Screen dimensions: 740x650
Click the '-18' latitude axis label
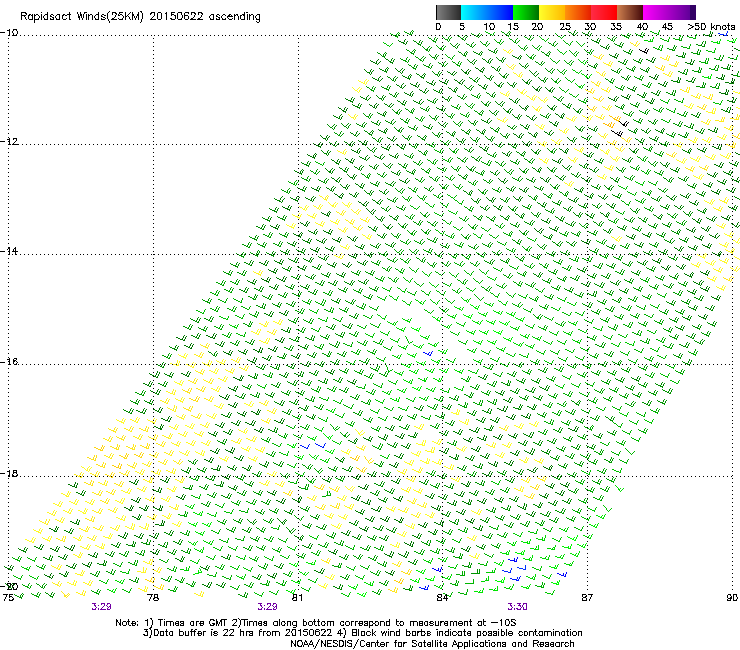point(9,473)
